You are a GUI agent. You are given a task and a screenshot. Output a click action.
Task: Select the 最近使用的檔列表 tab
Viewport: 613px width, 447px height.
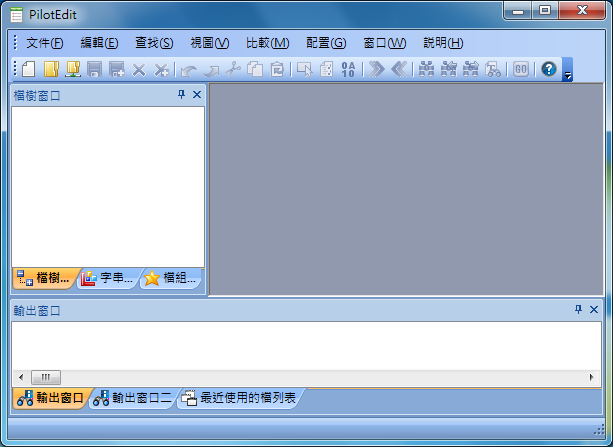(x=240, y=398)
